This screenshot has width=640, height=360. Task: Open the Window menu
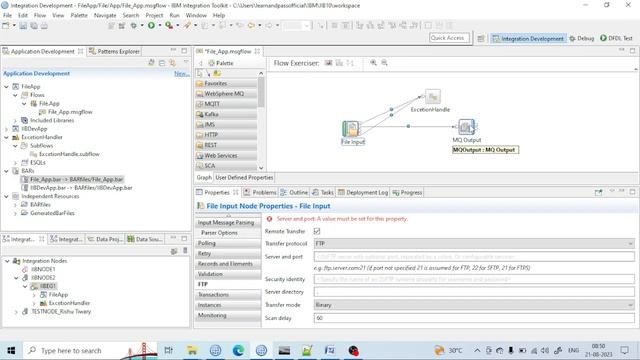[x=196, y=15]
